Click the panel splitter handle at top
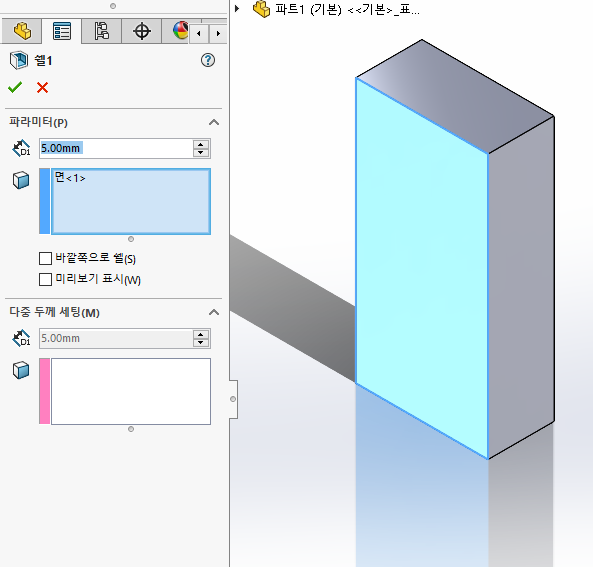The height and width of the screenshot is (567, 593). [113, 6]
